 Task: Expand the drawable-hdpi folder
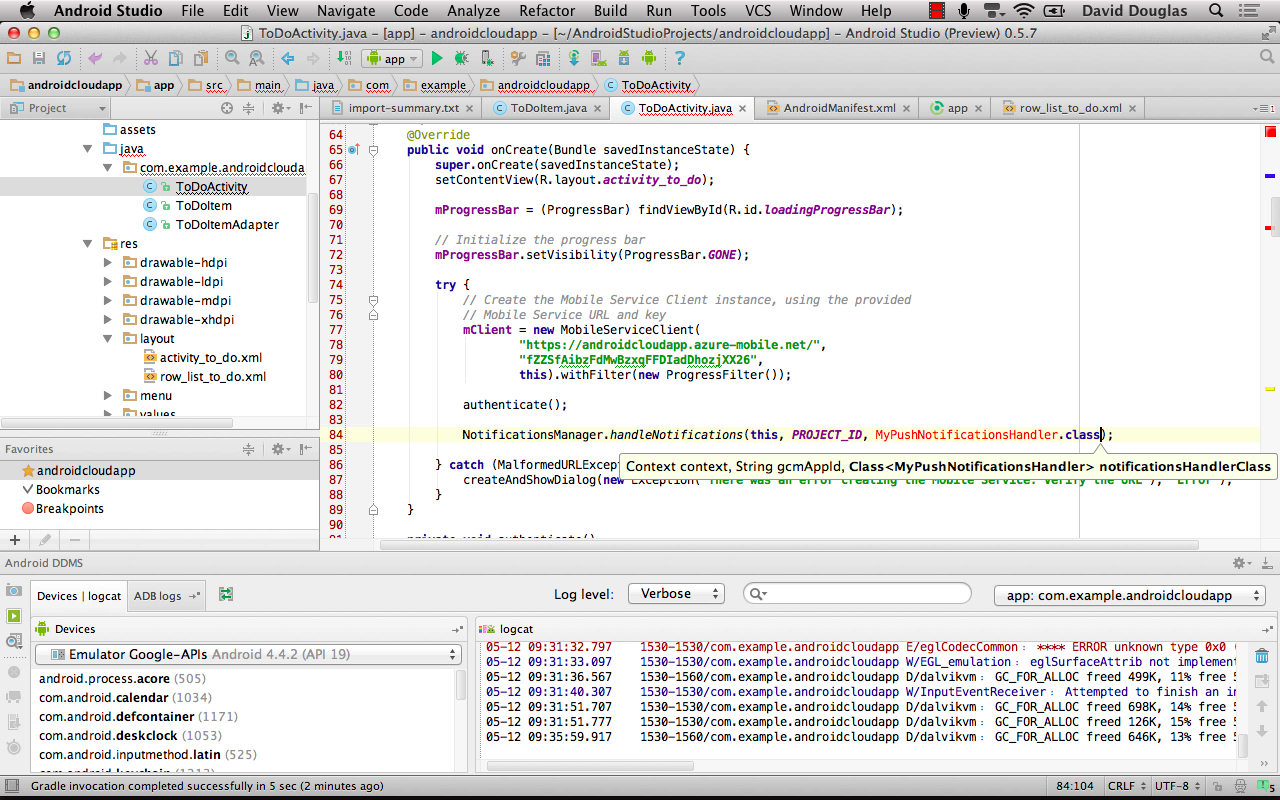click(108, 263)
